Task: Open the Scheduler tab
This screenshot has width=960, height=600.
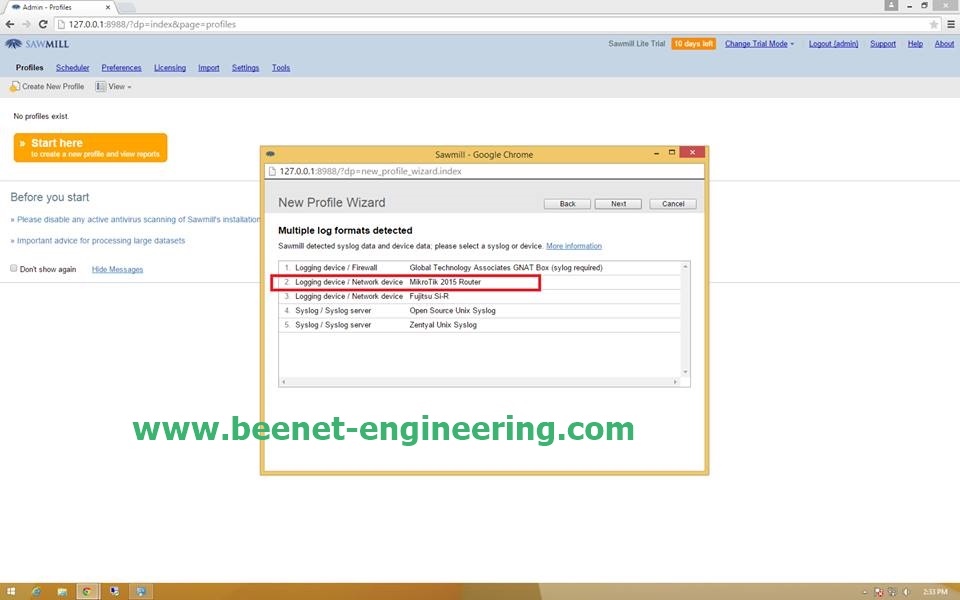Action: [72, 68]
